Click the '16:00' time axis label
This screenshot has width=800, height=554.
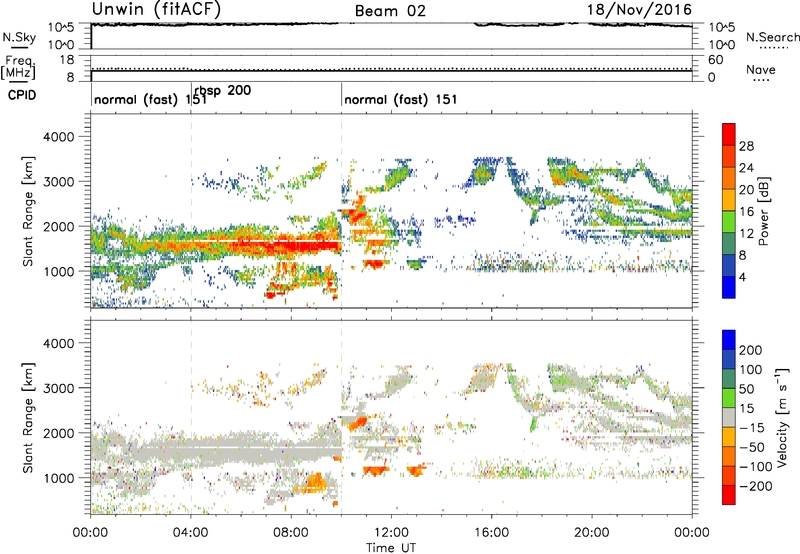click(491, 533)
